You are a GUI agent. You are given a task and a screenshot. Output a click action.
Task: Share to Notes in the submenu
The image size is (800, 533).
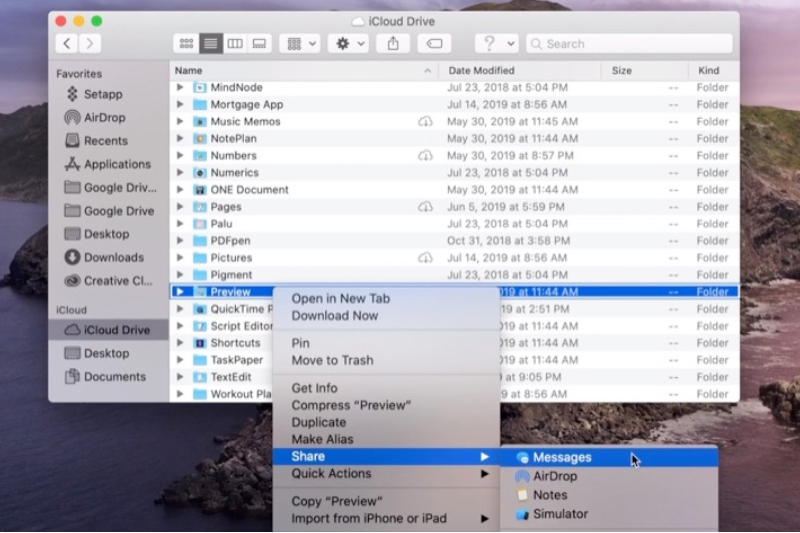pos(609,495)
